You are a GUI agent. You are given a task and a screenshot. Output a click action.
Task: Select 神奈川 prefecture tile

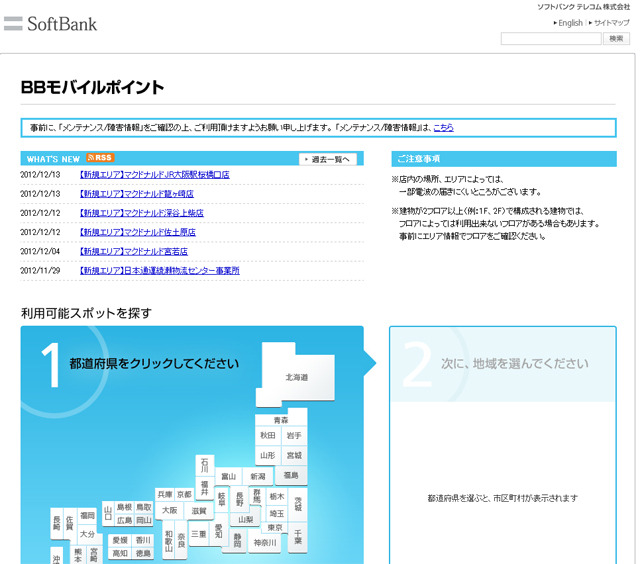click(x=265, y=543)
